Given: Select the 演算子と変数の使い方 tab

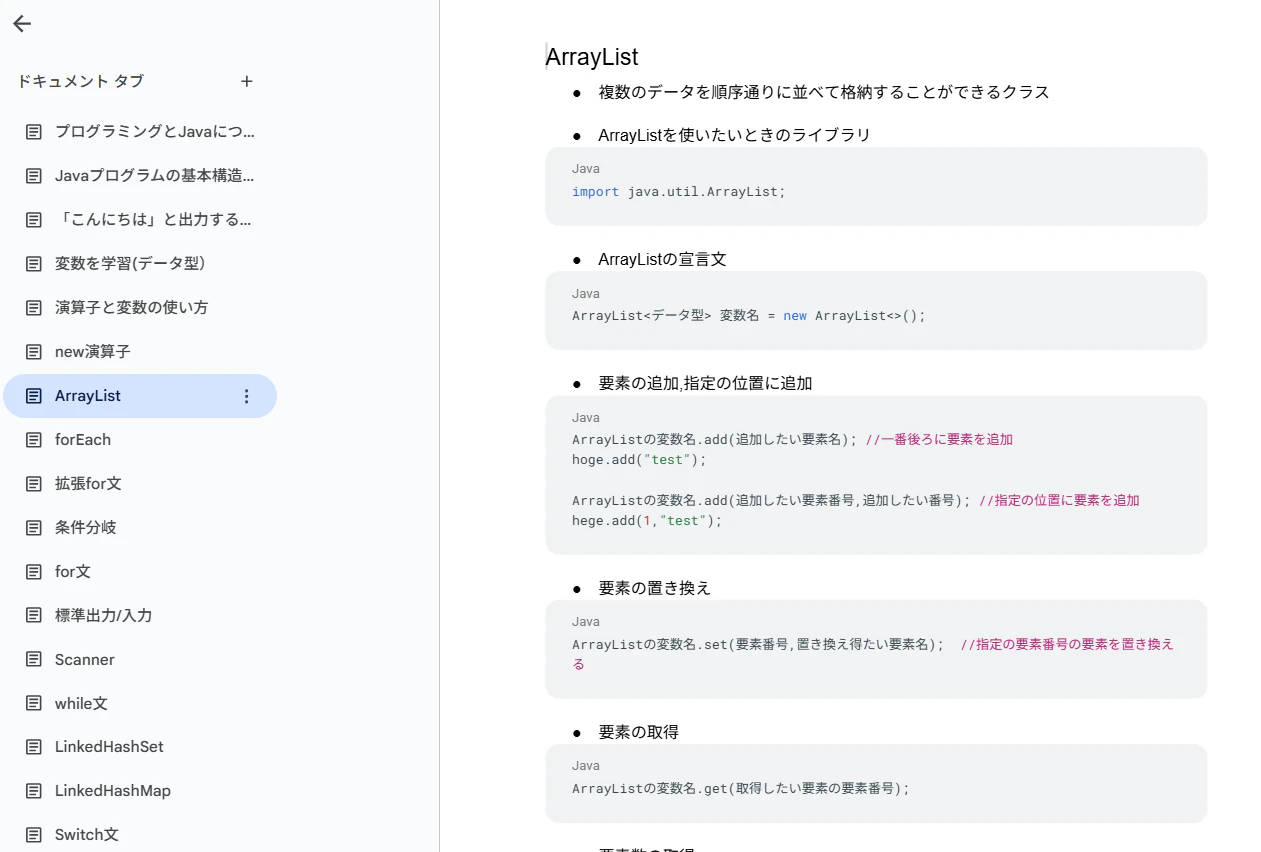Looking at the screenshot, I should click(140, 308).
